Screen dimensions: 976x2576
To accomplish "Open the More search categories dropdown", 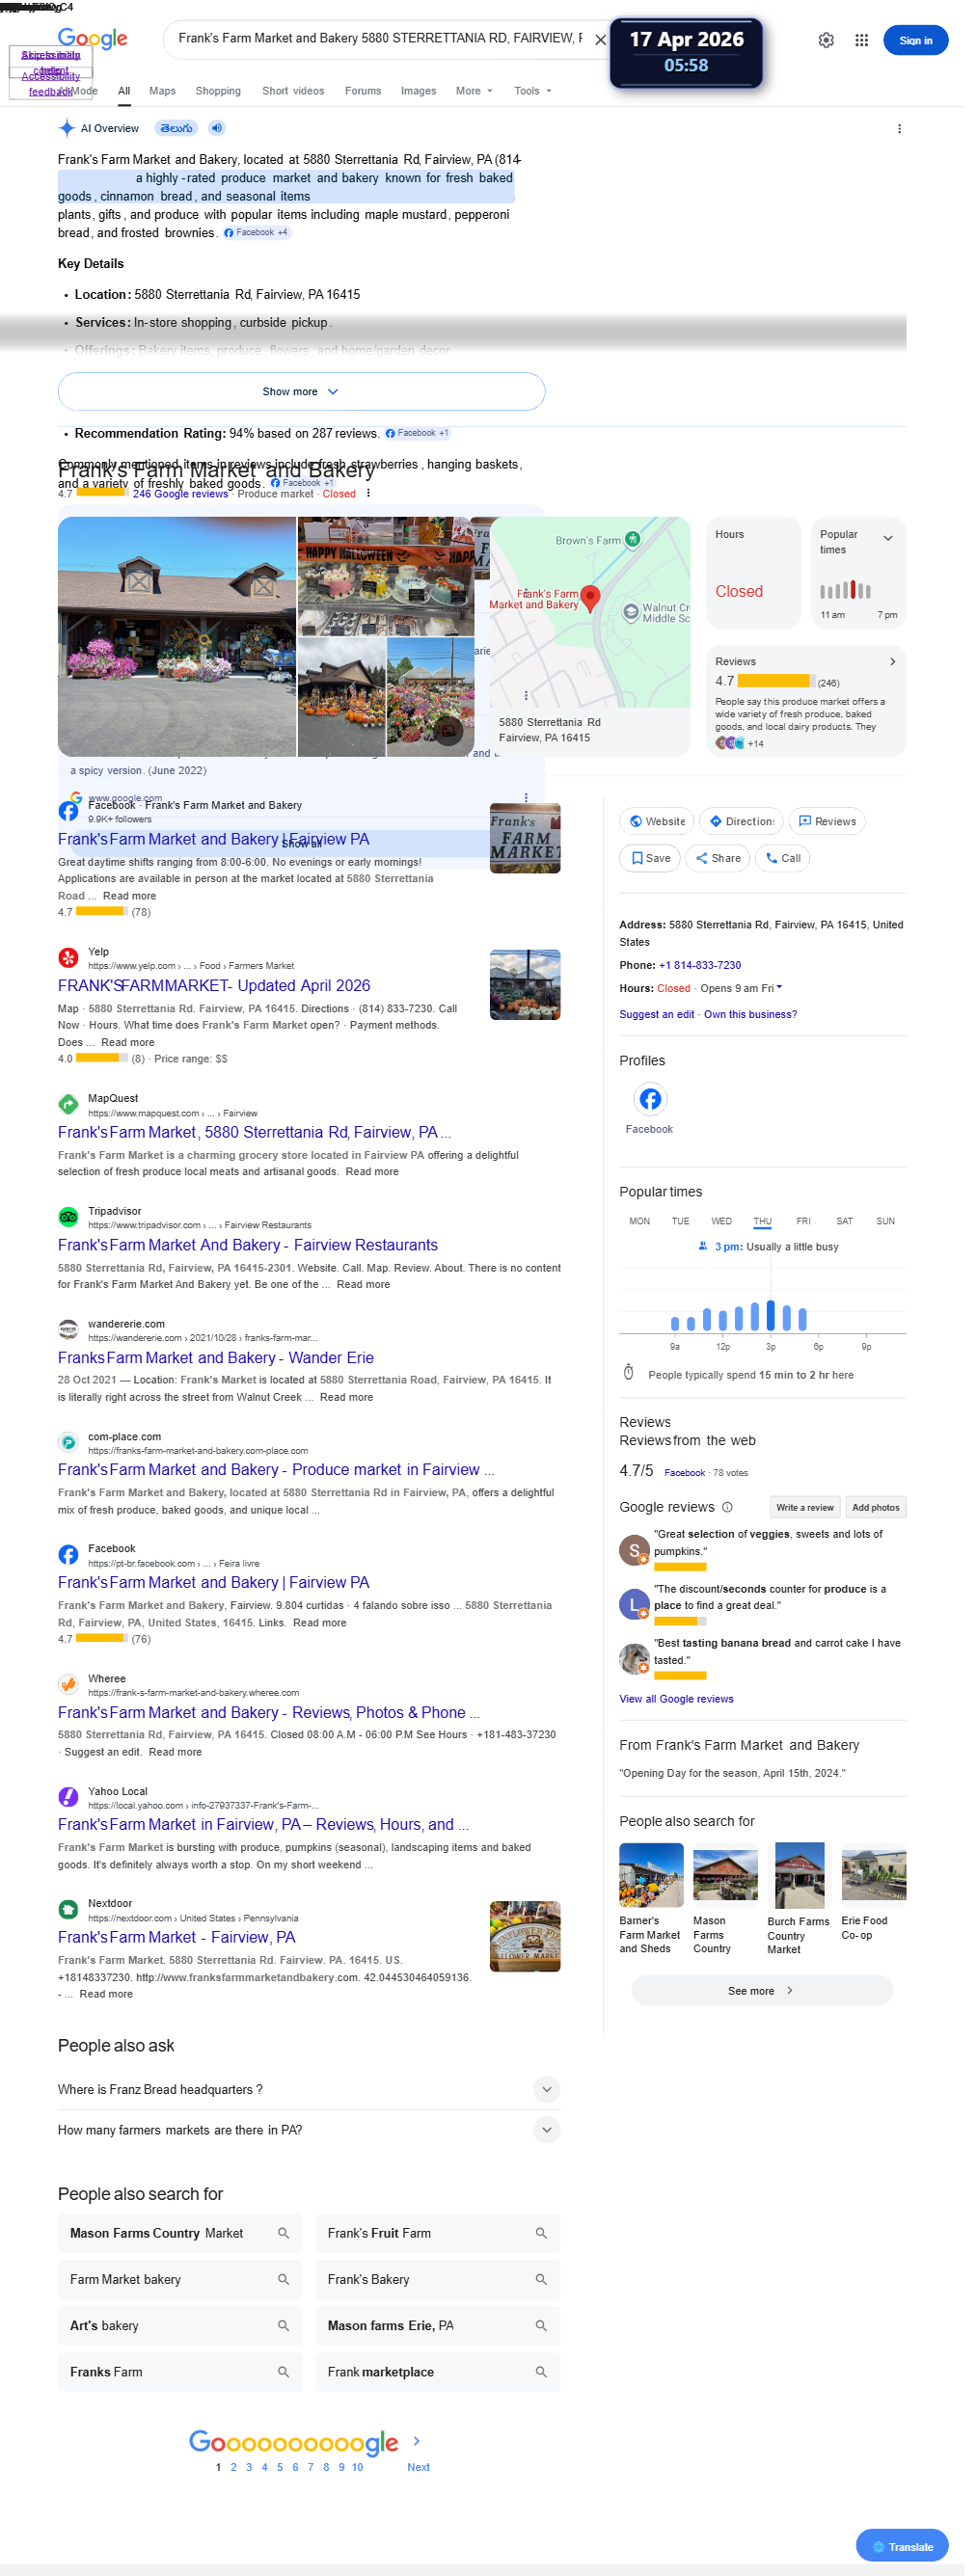I will tap(474, 91).
